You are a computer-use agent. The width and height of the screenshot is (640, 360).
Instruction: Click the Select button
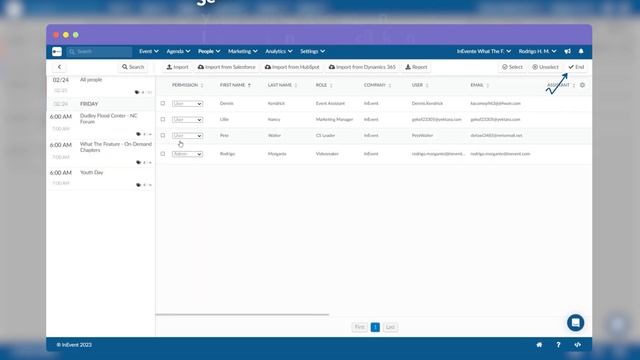point(512,67)
